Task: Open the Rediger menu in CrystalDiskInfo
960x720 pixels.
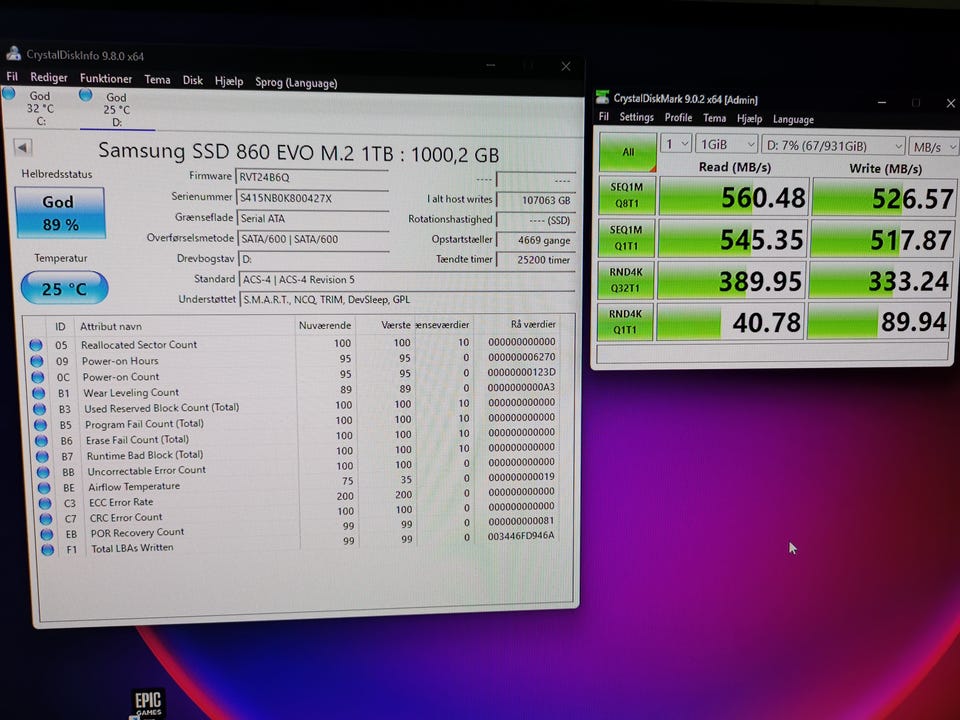Action: [x=49, y=77]
